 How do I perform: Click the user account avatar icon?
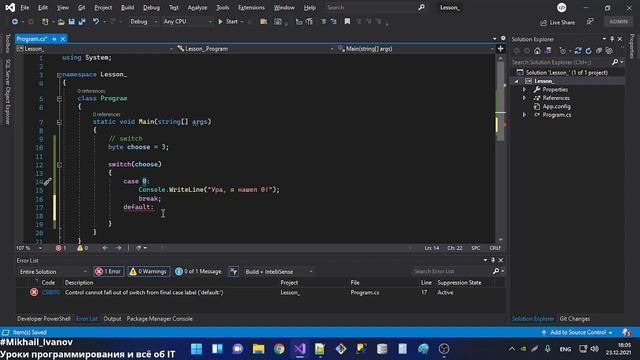click(562, 7)
